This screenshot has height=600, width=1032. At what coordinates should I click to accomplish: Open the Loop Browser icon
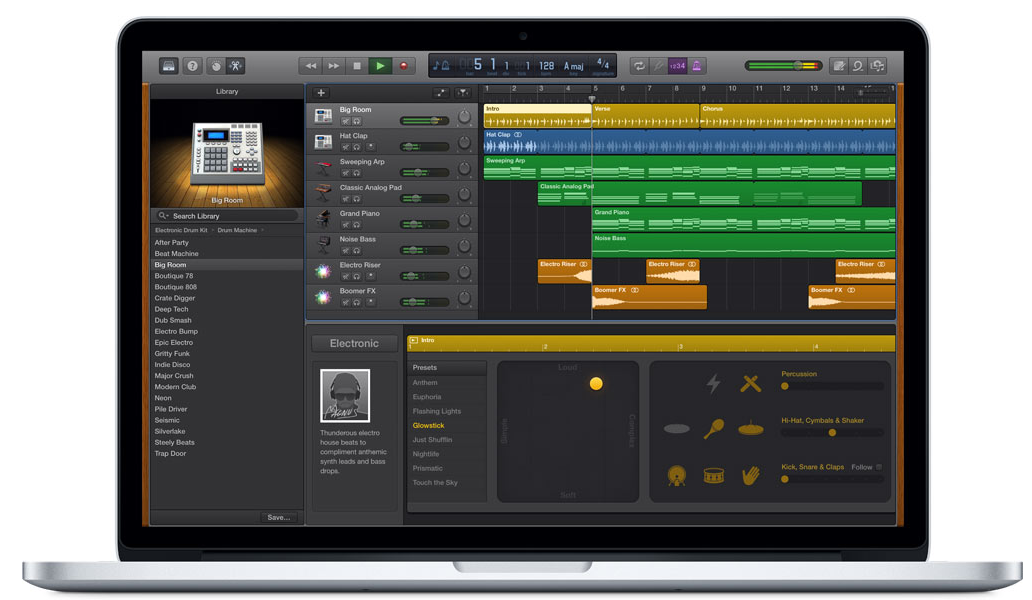pos(858,66)
